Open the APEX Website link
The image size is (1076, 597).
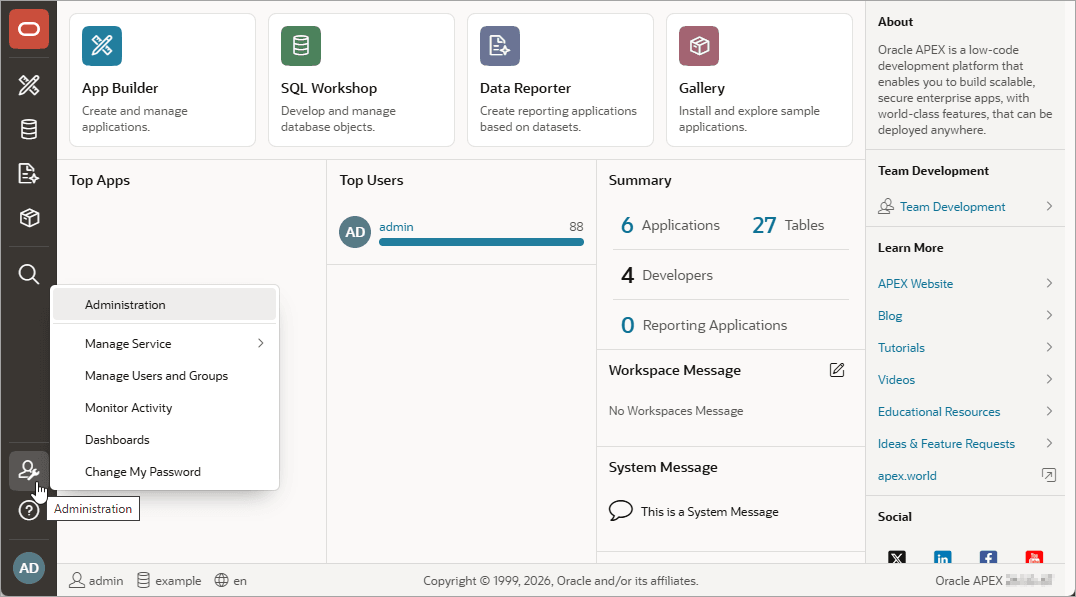click(915, 283)
